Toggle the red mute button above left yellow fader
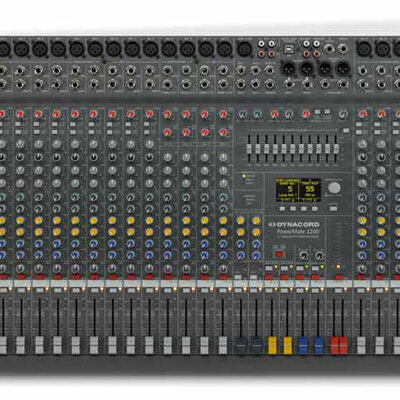Image resolution: width=400 pixels, height=400 pixels. click(x=269, y=277)
